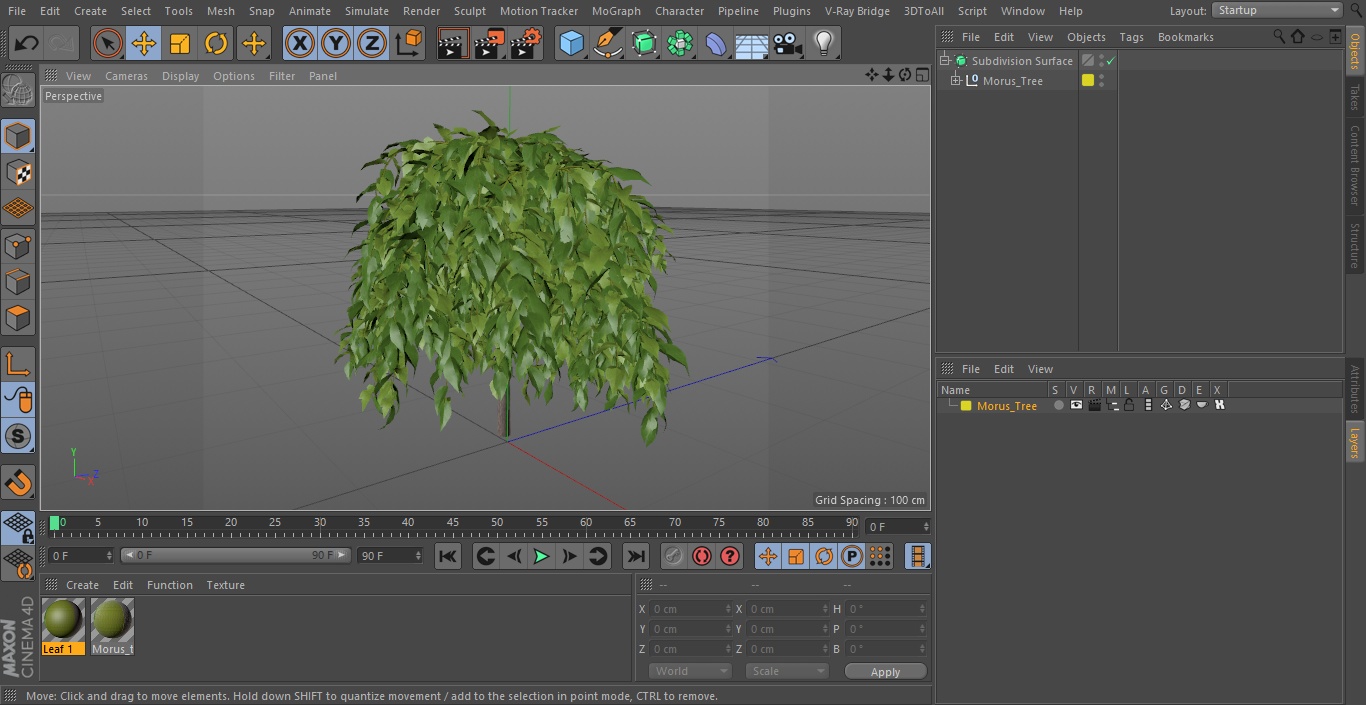Viewport: 1366px width, 705px height.
Task: Click frame 50 on the timeline ruler
Action: click(x=497, y=522)
